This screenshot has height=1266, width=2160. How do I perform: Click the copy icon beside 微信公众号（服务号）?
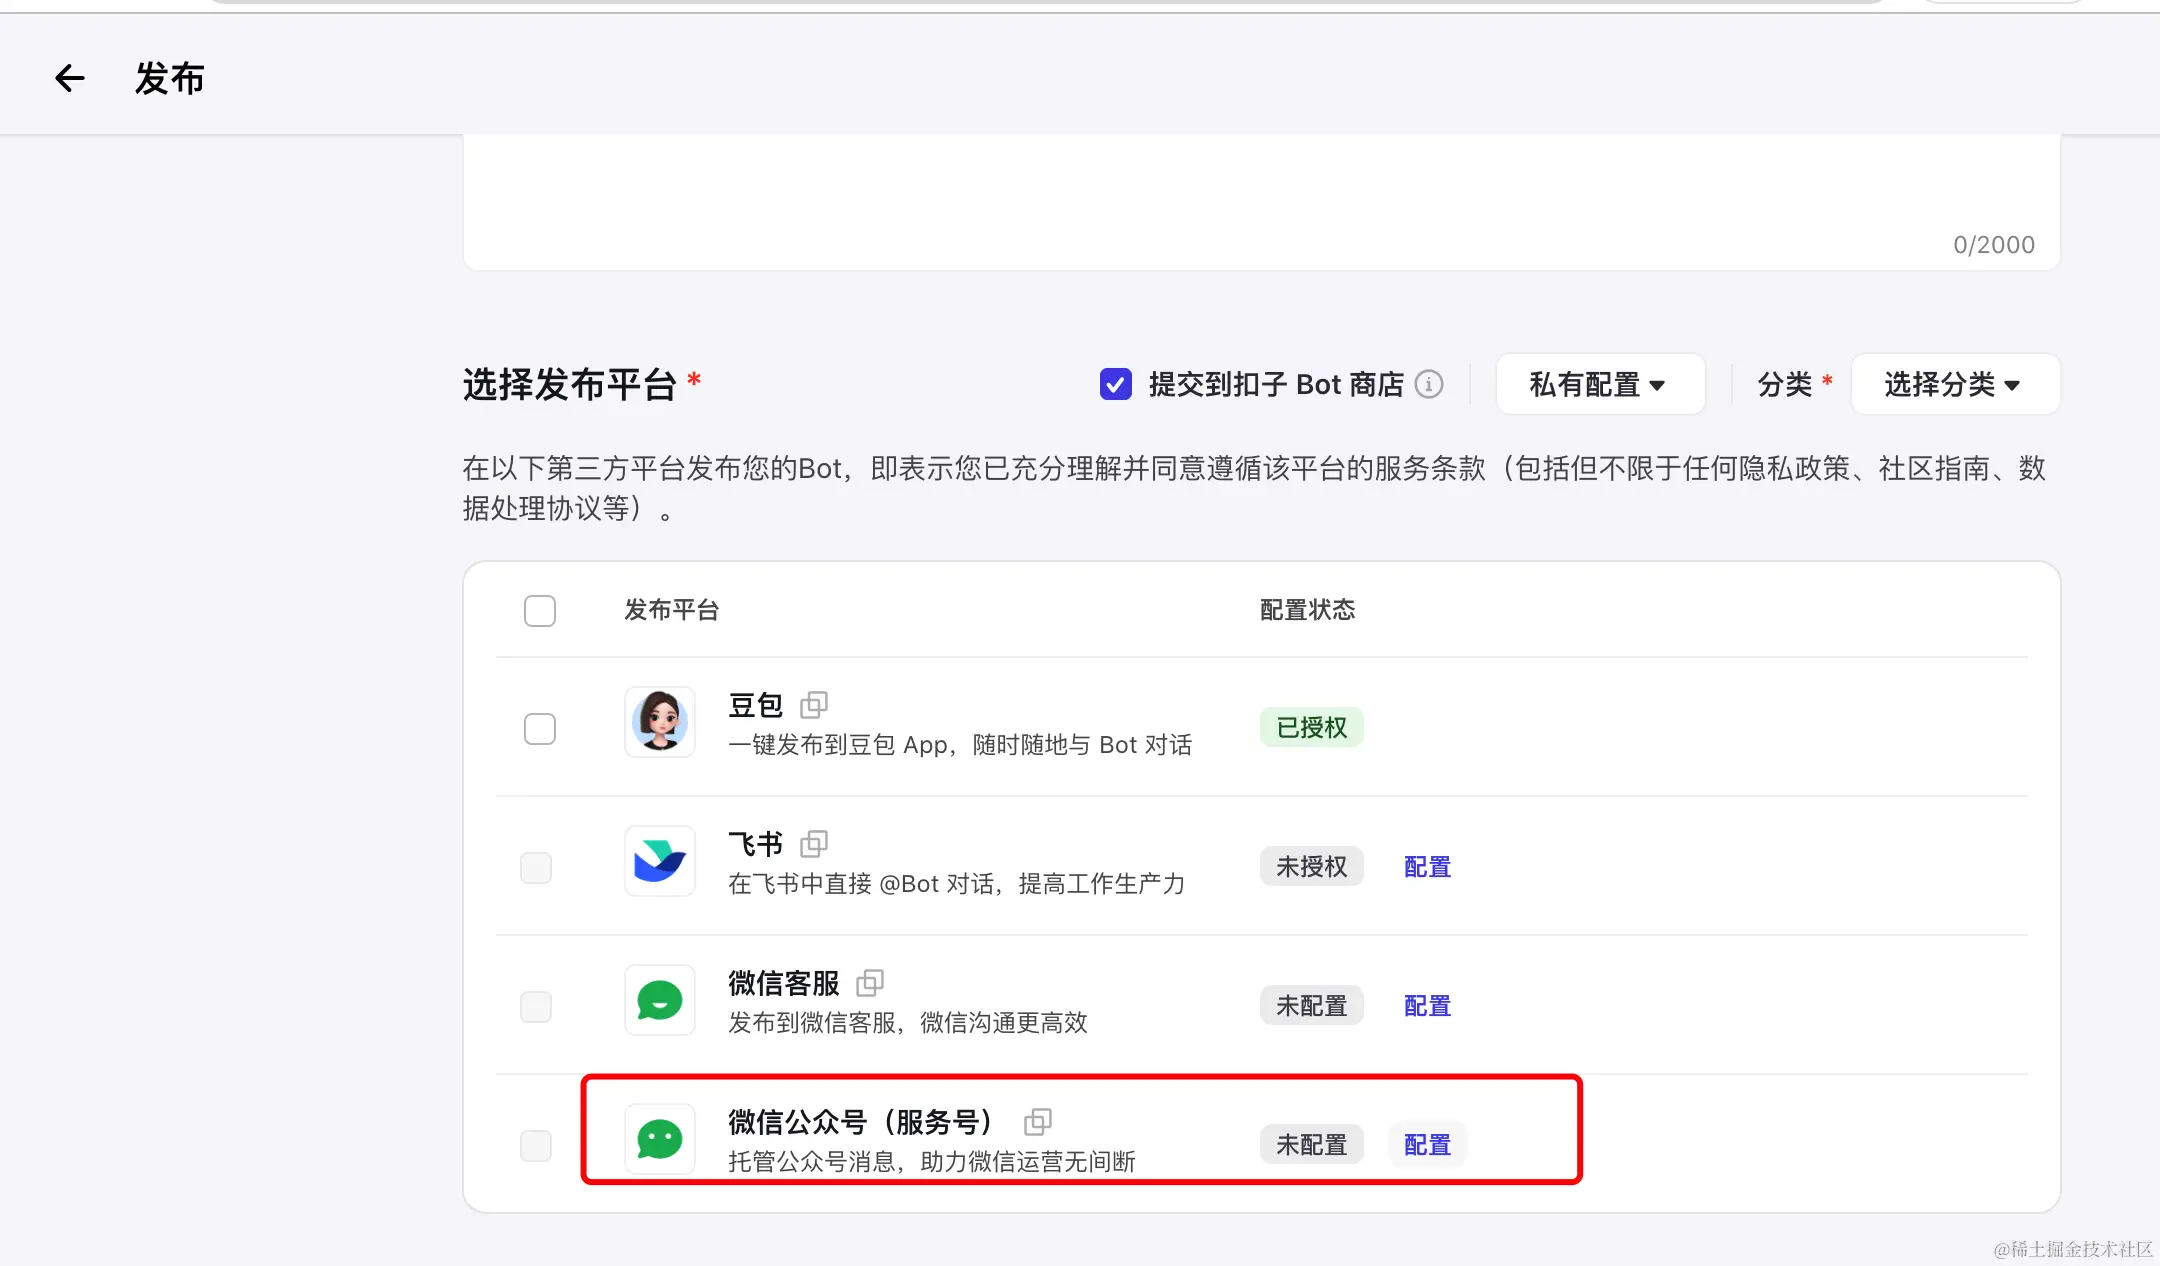[x=1038, y=1122]
